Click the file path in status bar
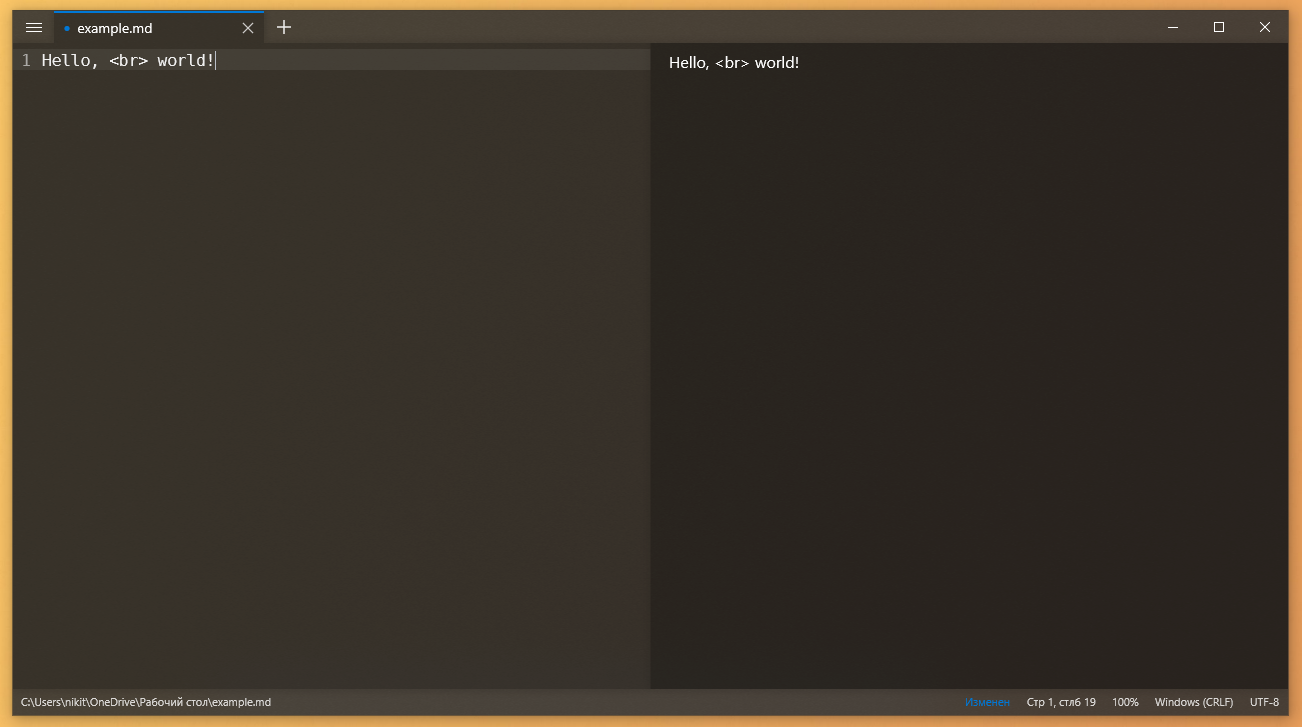Image resolution: width=1302 pixels, height=727 pixels. click(146, 702)
